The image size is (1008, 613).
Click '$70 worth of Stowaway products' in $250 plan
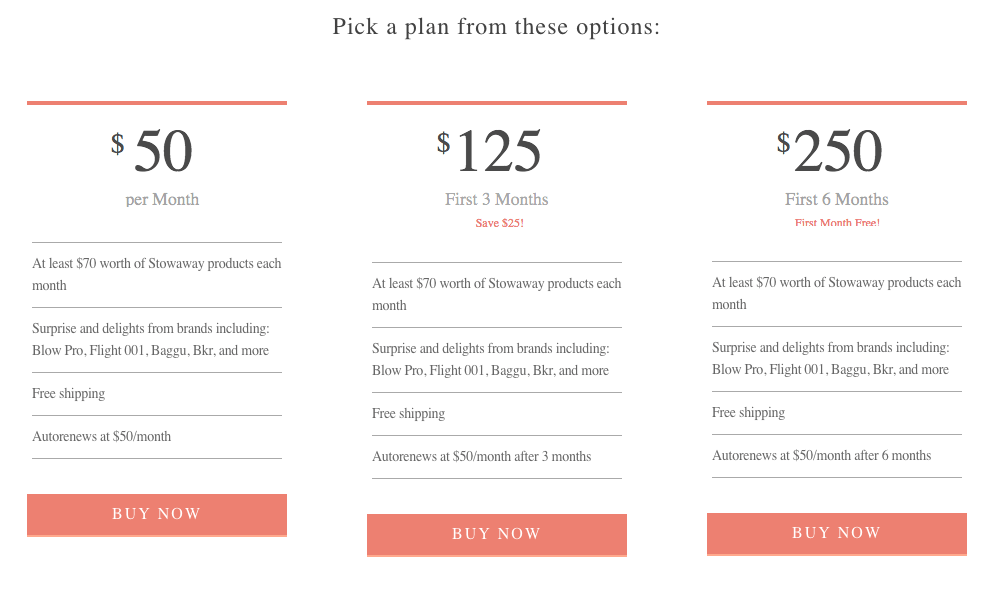pos(847,283)
